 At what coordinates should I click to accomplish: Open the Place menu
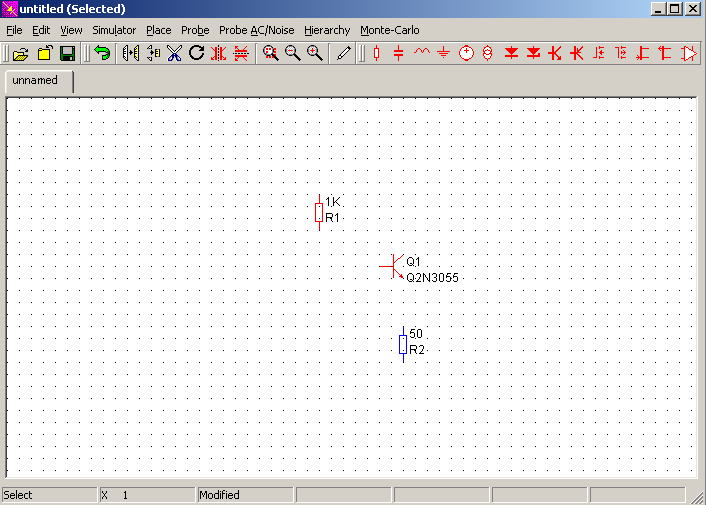158,30
